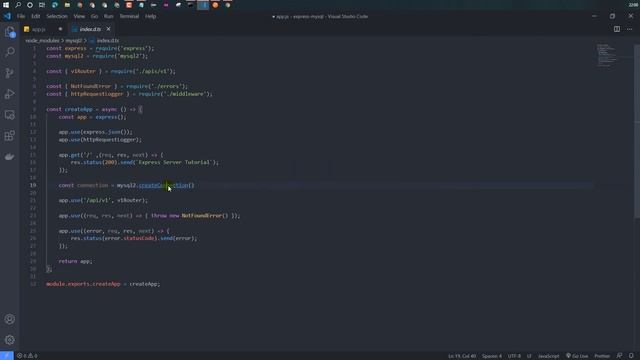The height and width of the screenshot is (360, 640).
Task: Open the File menu
Action: pos(21,16)
